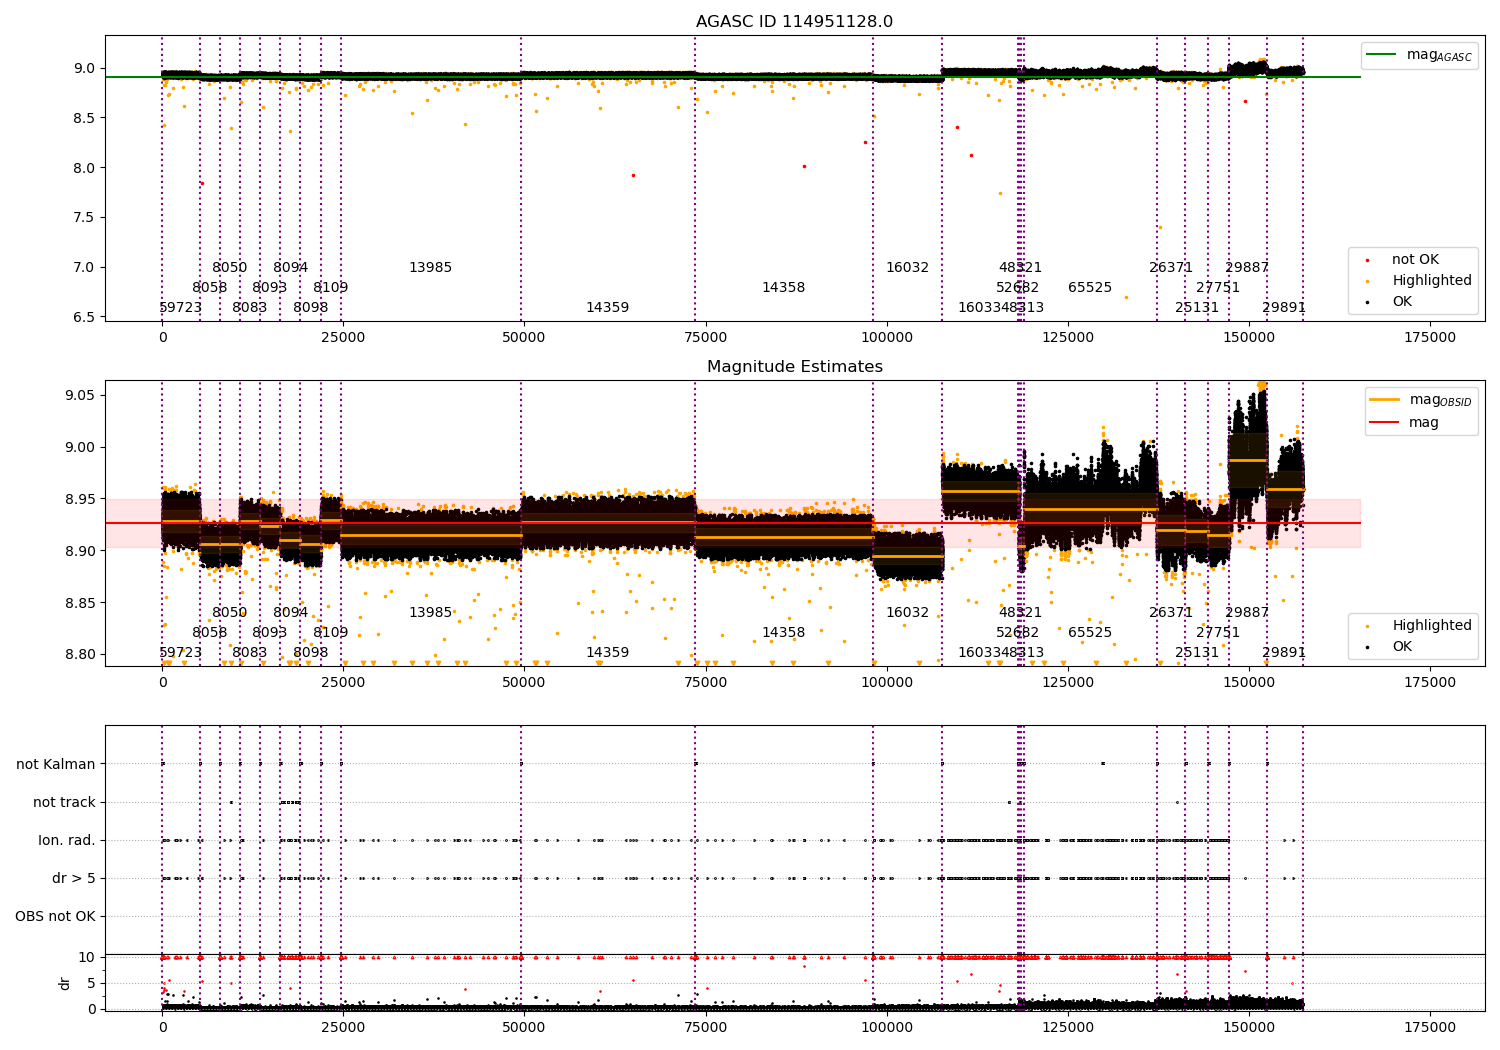The height and width of the screenshot is (1050, 1500).
Task: Click the '150000' x-tick under the bottom panel
Action: click(1249, 1028)
